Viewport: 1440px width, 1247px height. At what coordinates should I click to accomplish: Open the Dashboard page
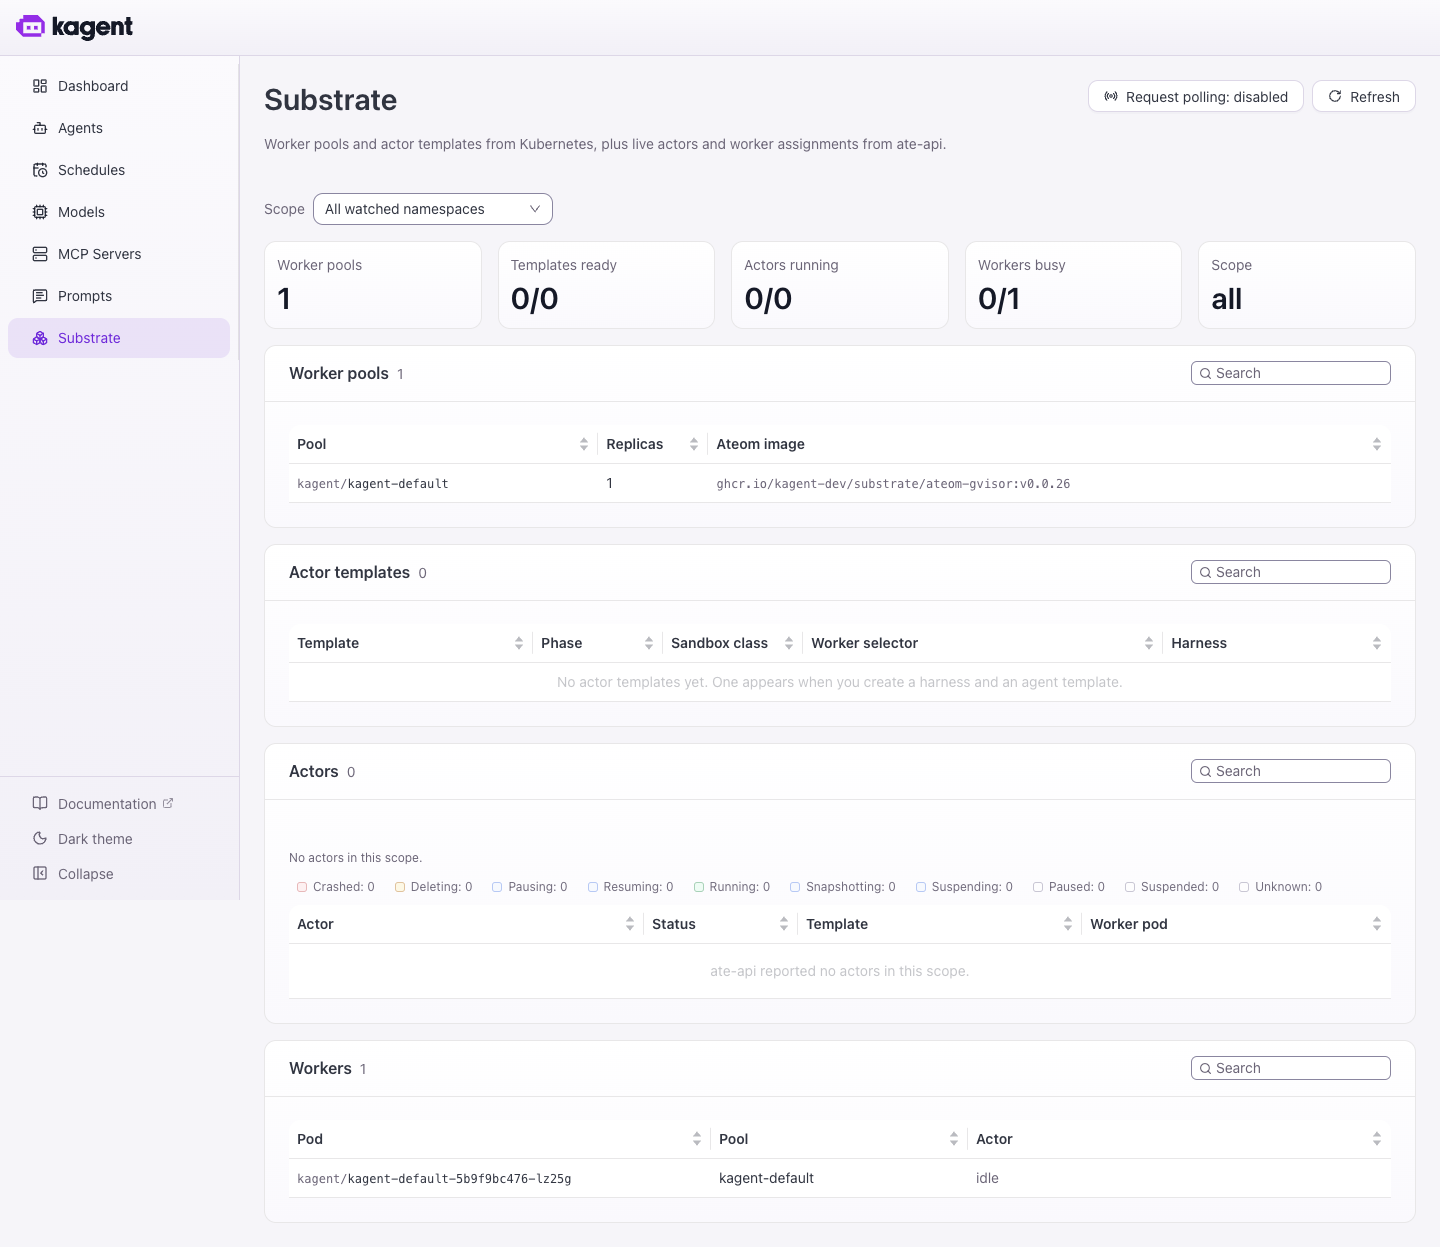[x=119, y=86]
